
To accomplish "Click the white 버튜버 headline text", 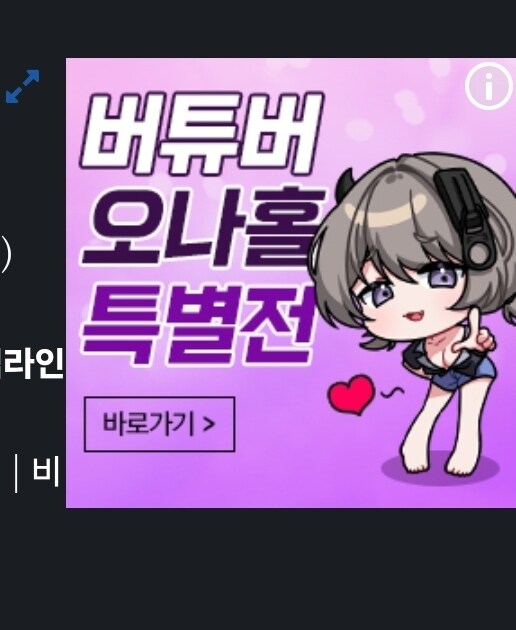I will tap(202, 134).
